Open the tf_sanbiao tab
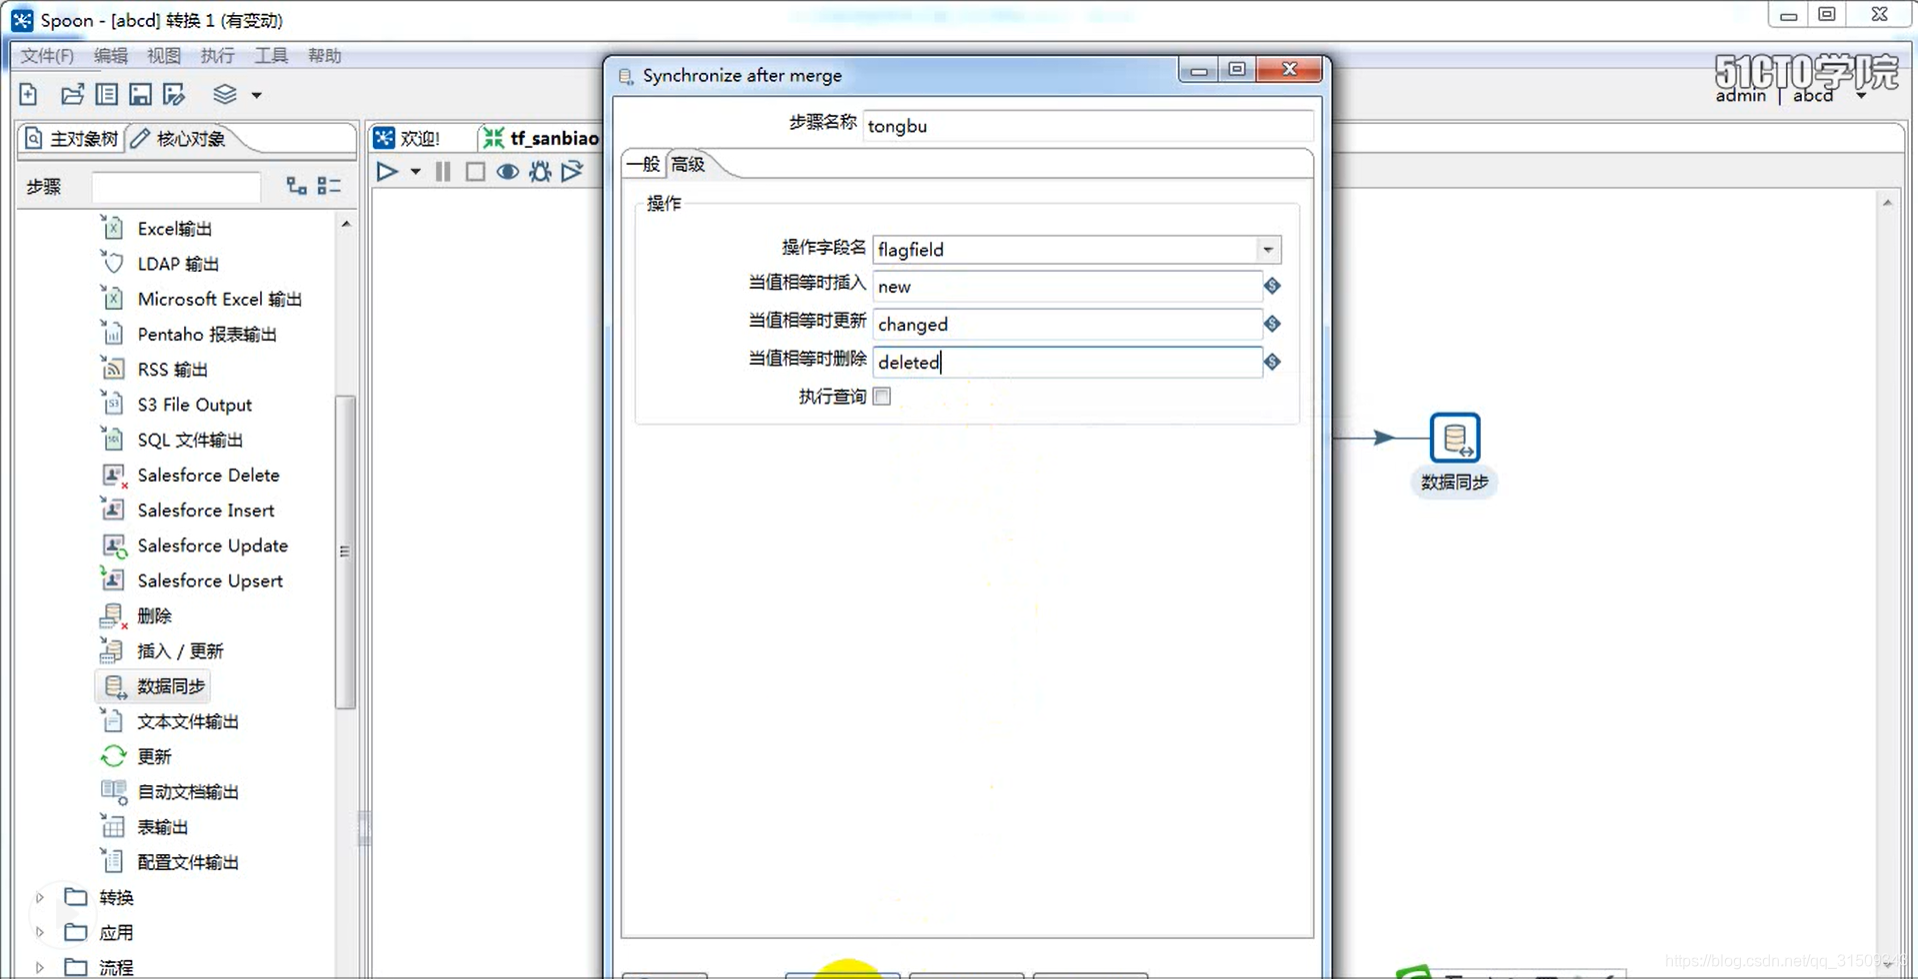The width and height of the screenshot is (1918, 979). pos(541,138)
